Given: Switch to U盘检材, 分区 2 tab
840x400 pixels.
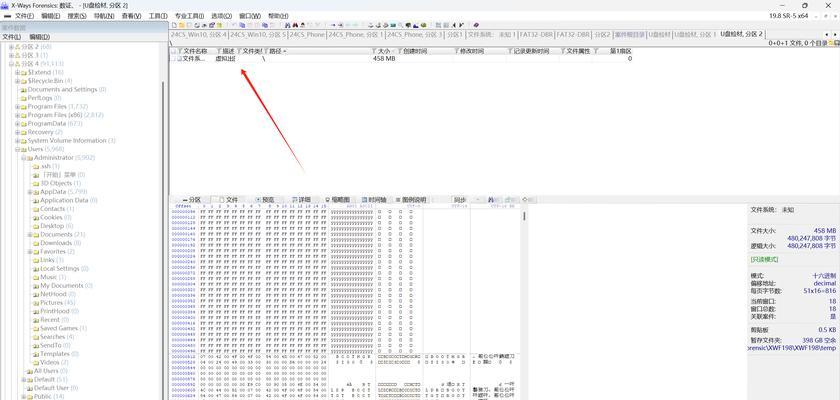Looking at the screenshot, I should pyautogui.click(x=741, y=34).
